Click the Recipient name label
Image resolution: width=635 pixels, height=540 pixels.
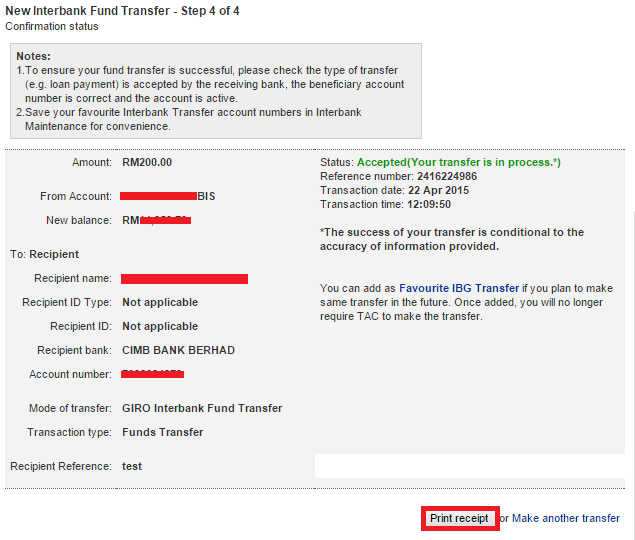tap(73, 278)
